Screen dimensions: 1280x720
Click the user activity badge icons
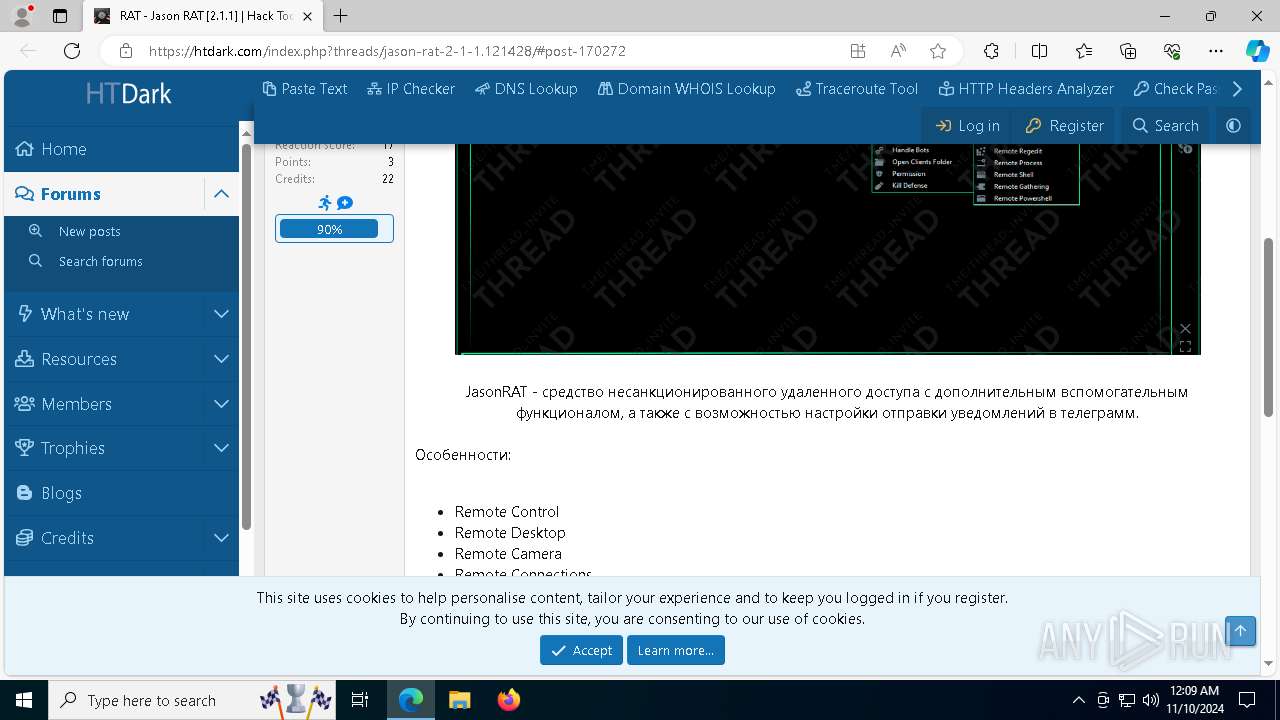[x=334, y=203]
